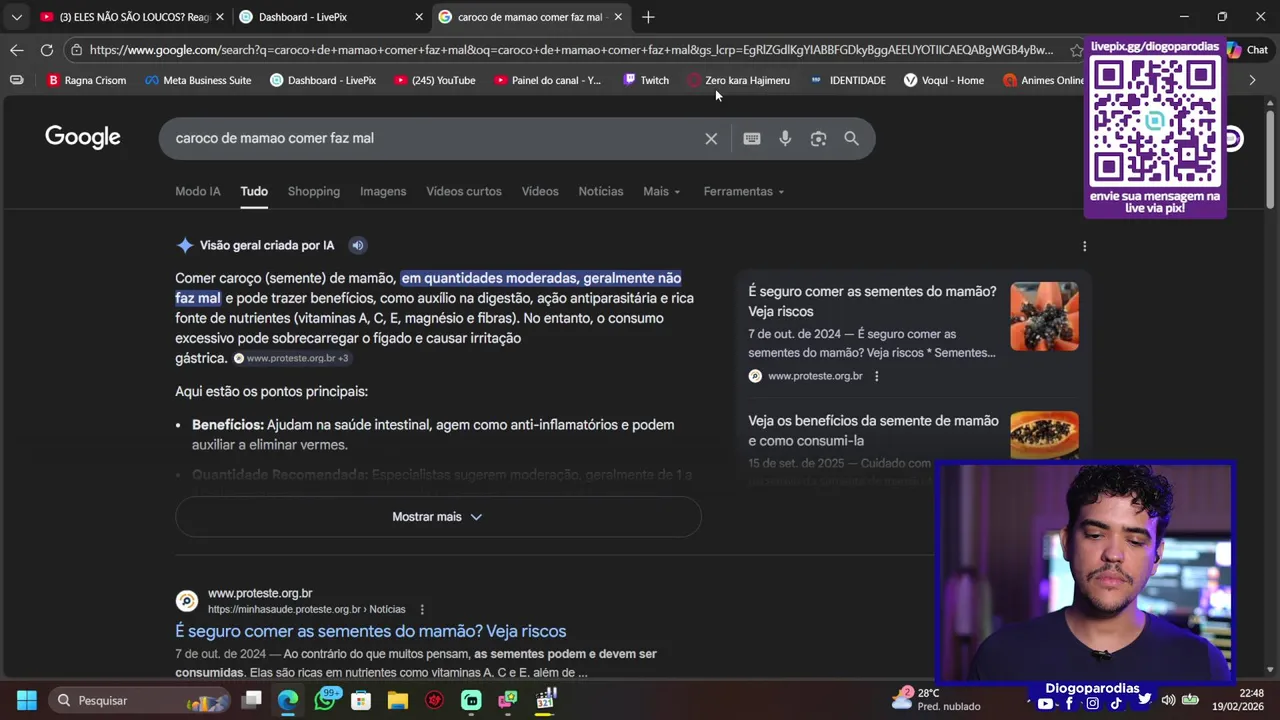Image resolution: width=1280 pixels, height=720 pixels.
Task: Expand the Mais dropdown
Action: [x=661, y=191]
